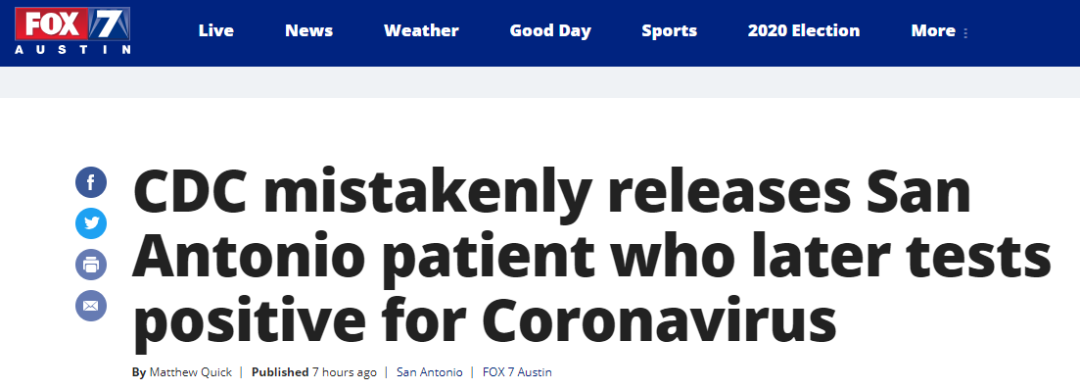Open the Sports section

tap(669, 32)
